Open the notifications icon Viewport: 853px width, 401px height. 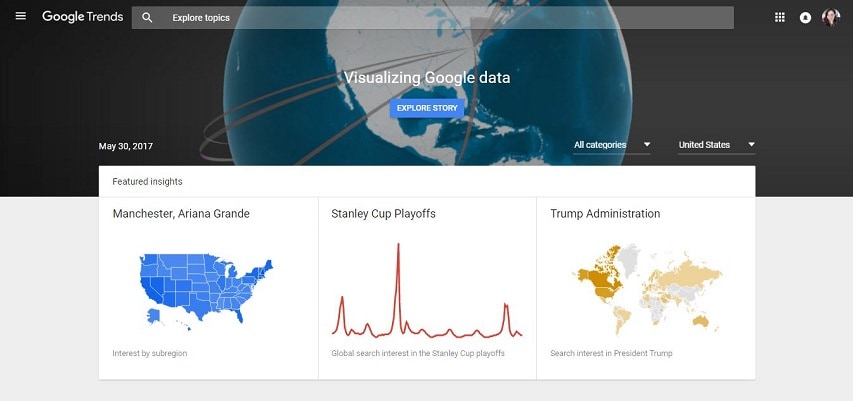805,18
